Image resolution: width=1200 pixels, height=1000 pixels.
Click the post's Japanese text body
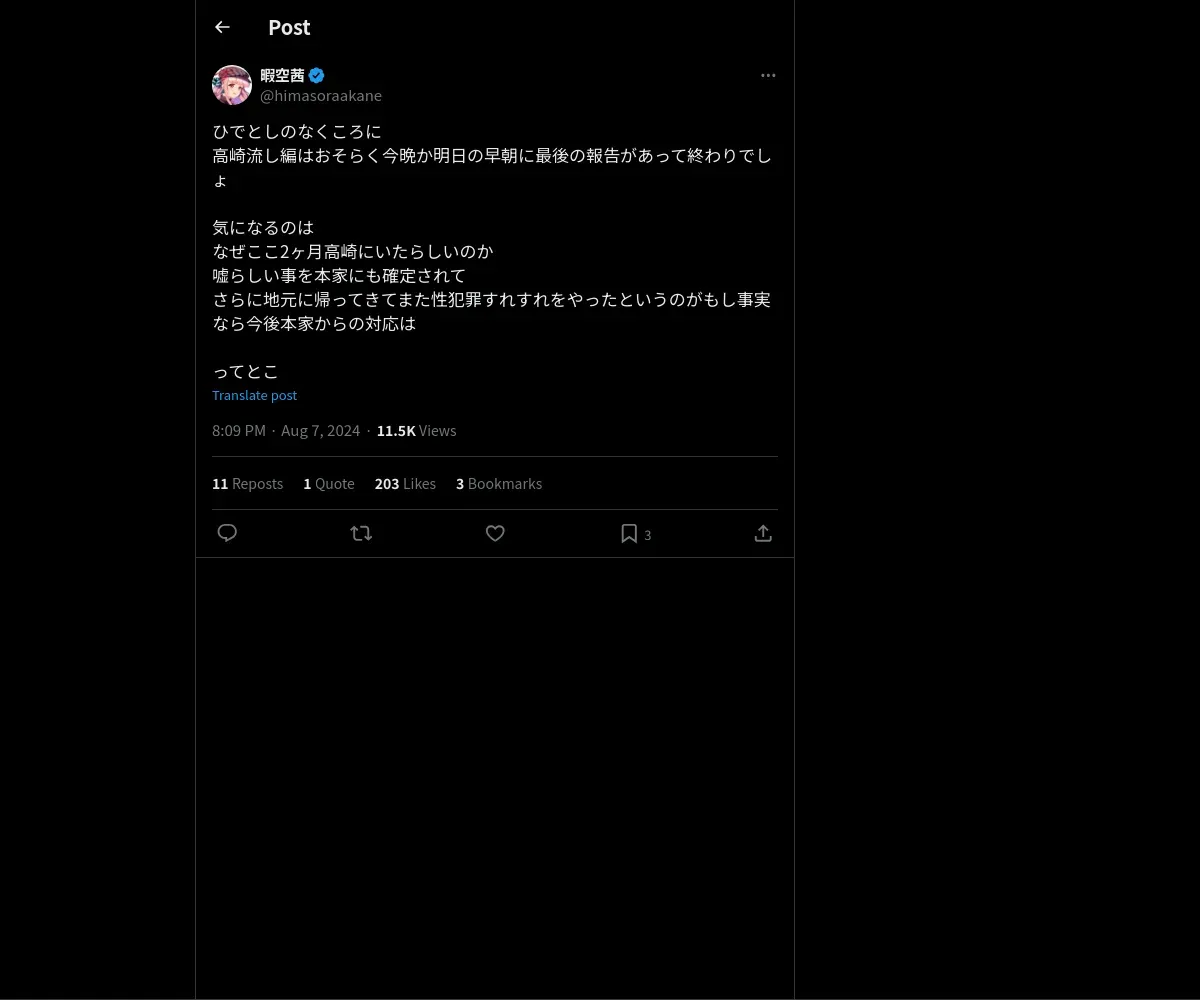coord(492,251)
